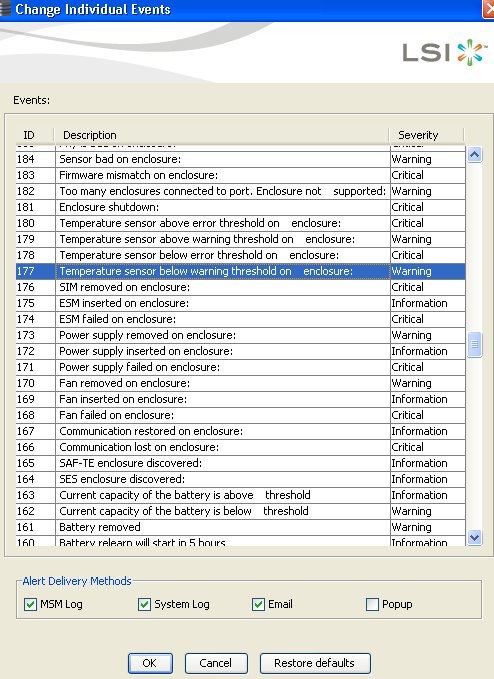Screen dimensions: 494x679
Task: Click the window icon in title bar
Action: click(x=5, y=9)
